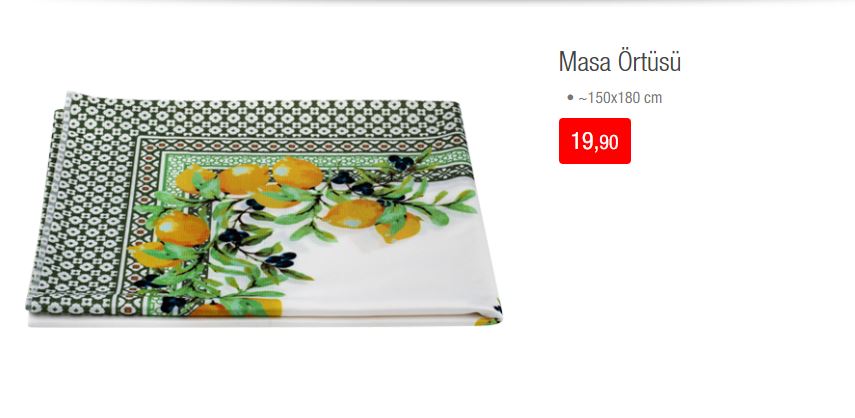Click the small 90 decimals in the price
The width and height of the screenshot is (855, 418).
click(608, 143)
